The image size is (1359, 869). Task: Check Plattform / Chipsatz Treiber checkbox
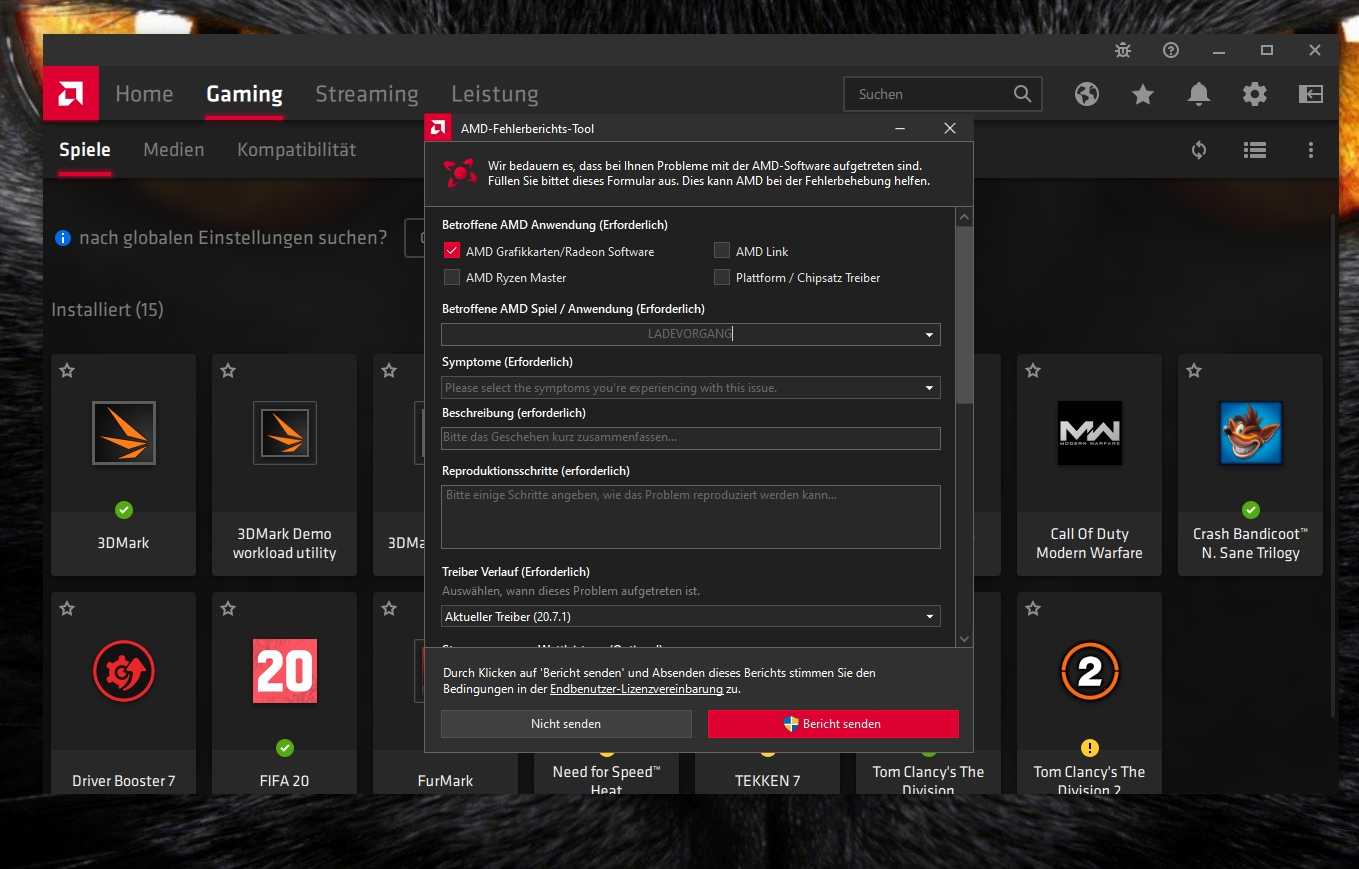[722, 277]
